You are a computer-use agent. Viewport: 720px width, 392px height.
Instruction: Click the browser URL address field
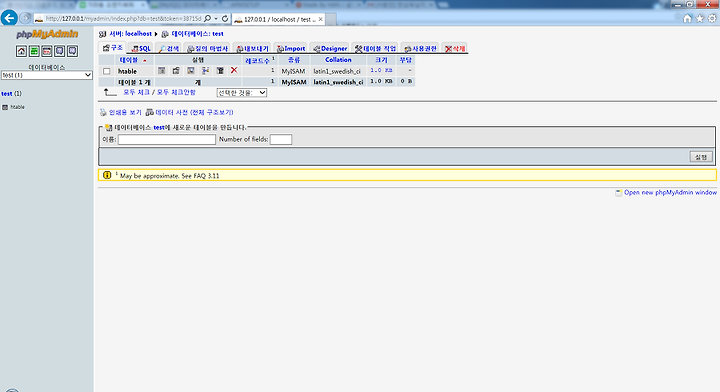pos(123,19)
